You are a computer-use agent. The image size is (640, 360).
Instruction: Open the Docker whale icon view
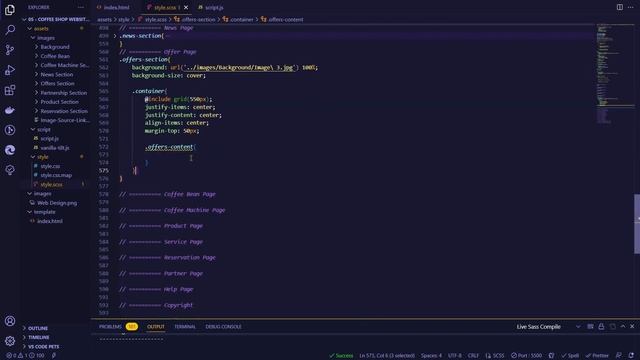(x=10, y=110)
